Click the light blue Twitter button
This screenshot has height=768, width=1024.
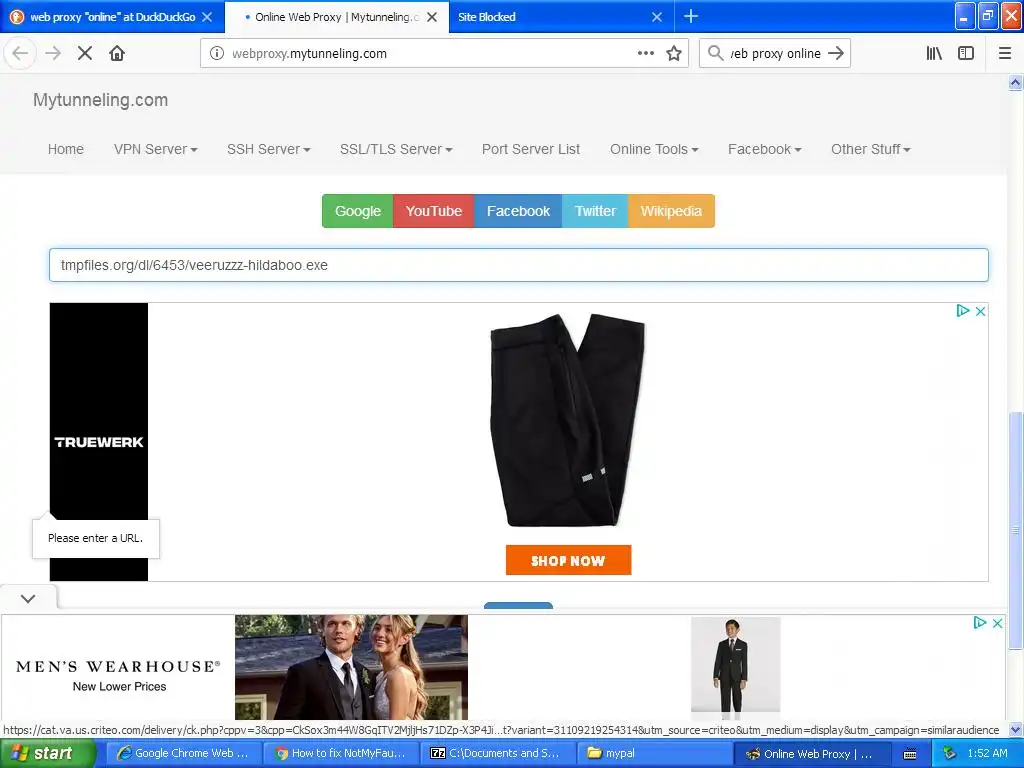pyautogui.click(x=595, y=211)
